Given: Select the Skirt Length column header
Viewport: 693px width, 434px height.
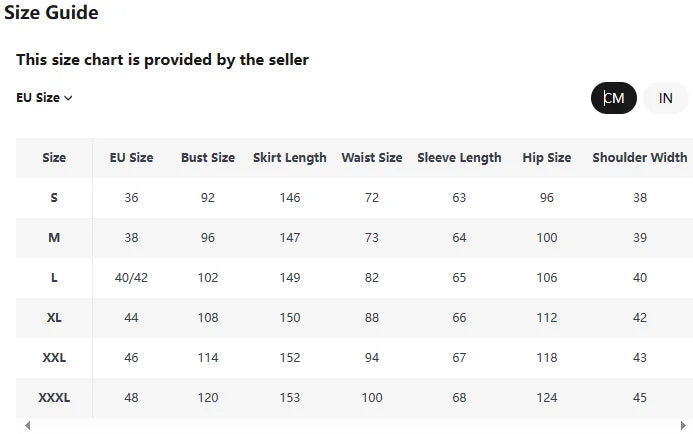Looking at the screenshot, I should [x=290, y=158].
